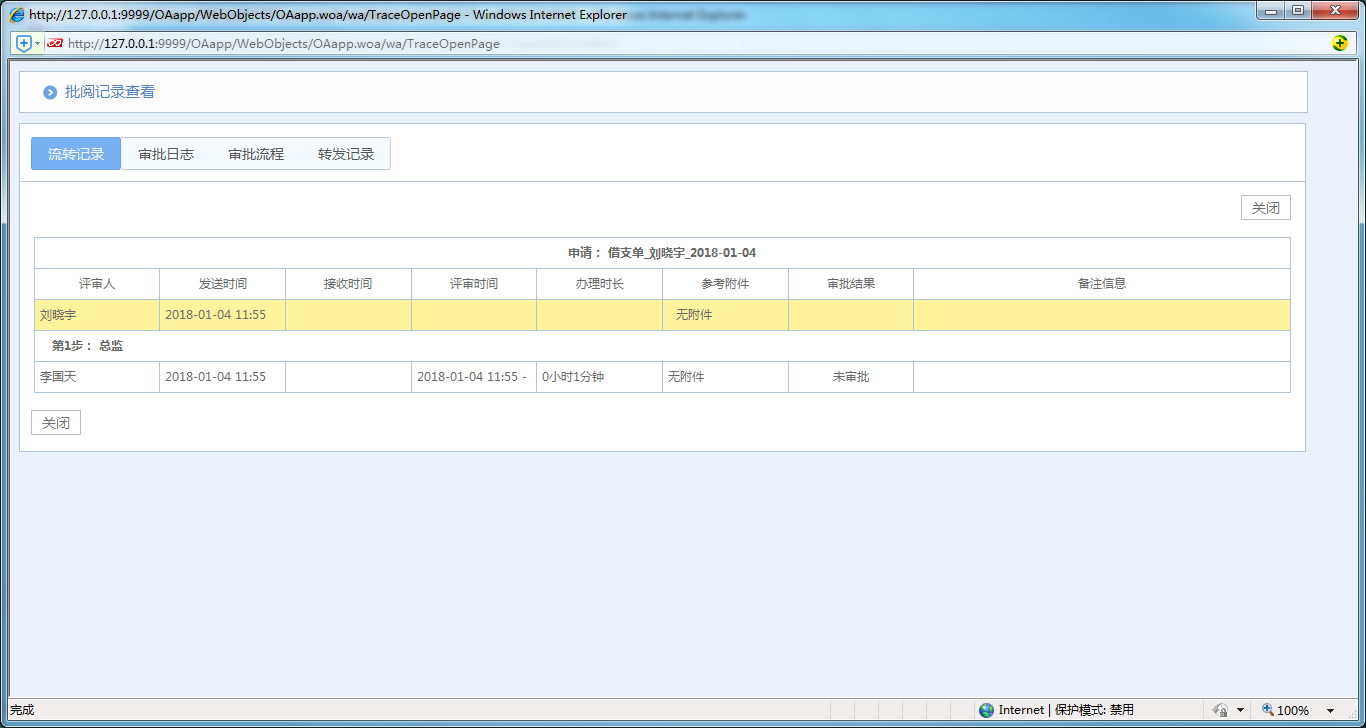Image resolution: width=1366 pixels, height=728 pixels.
Task: Click the green-yellow plus icon at address bar right
Action: [x=1340, y=43]
